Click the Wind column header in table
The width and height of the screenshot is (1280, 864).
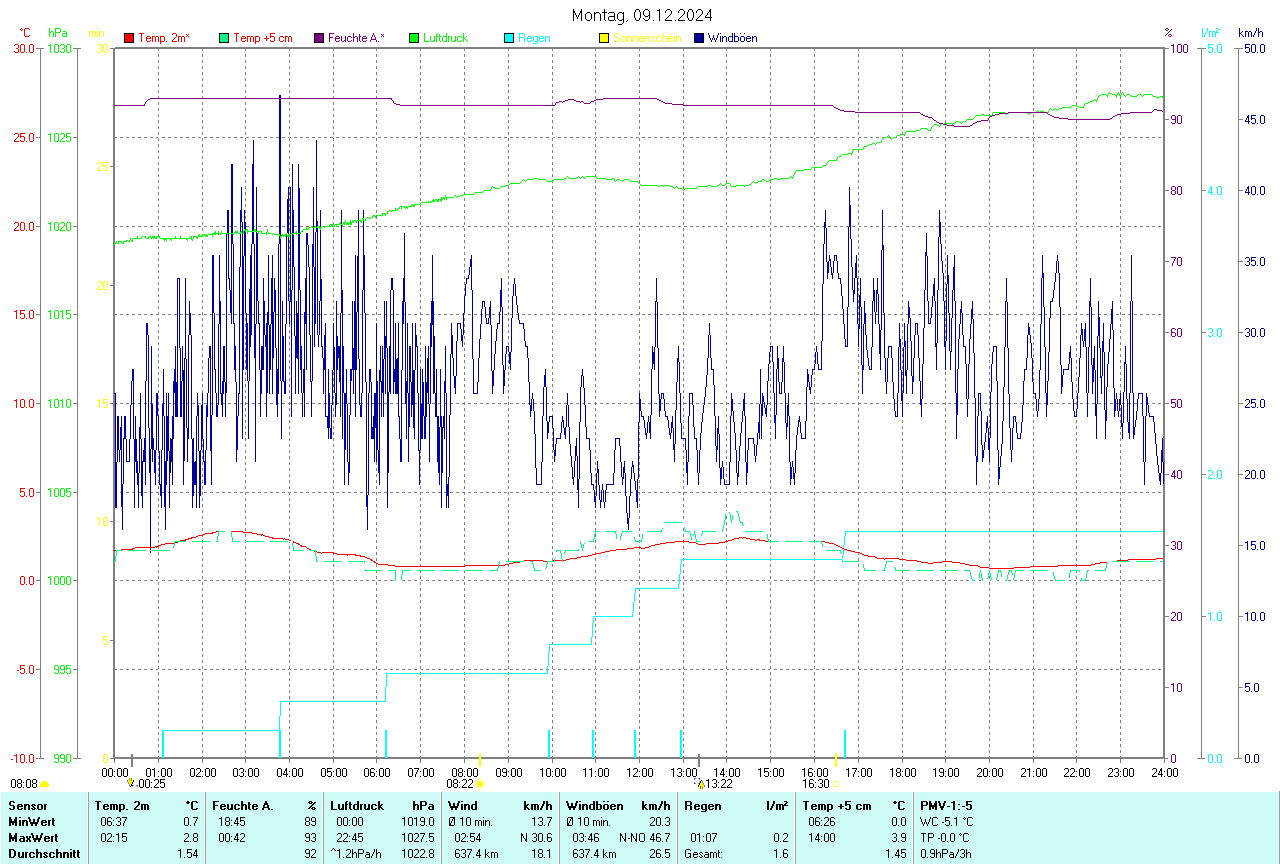pyautogui.click(x=463, y=805)
